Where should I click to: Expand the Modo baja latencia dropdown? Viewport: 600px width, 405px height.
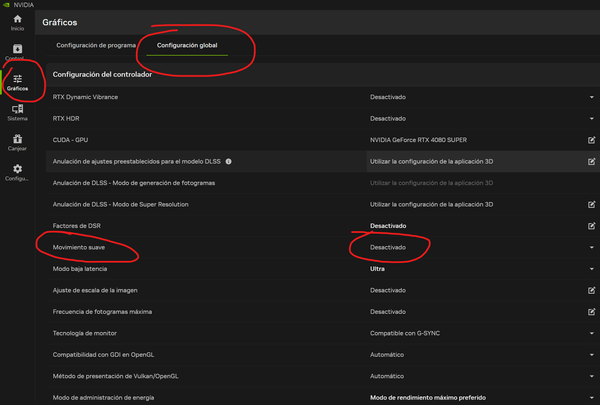point(591,269)
